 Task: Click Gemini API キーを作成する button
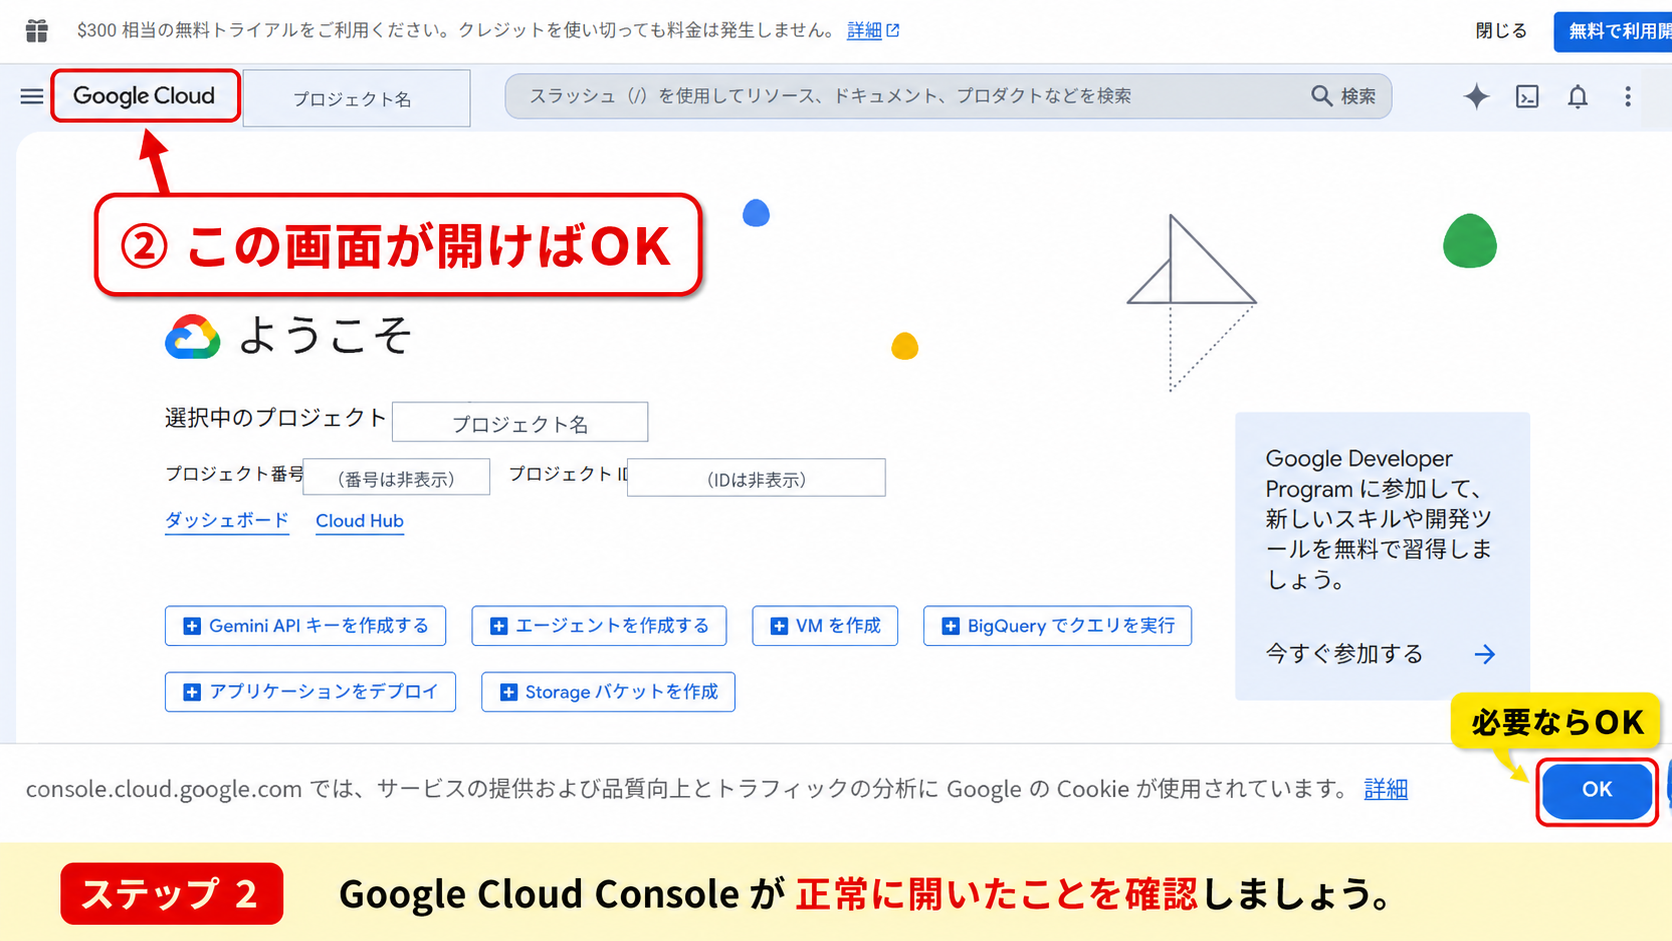click(305, 626)
